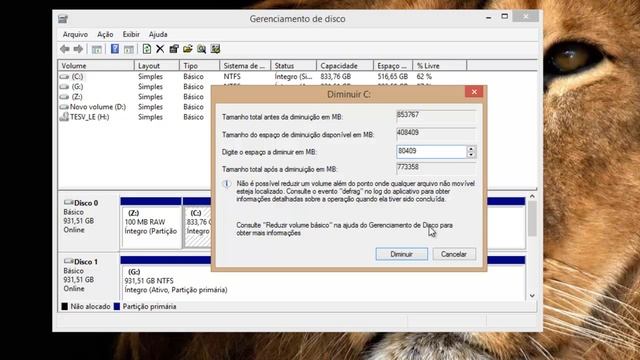640x360 pixels.
Task: Open the Ação menu
Action: point(105,35)
